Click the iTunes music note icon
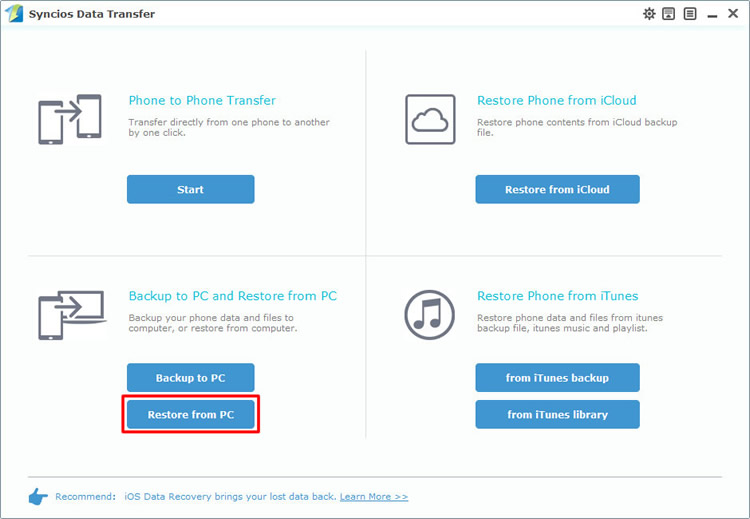Image resolution: width=750 pixels, height=519 pixels. click(430, 315)
